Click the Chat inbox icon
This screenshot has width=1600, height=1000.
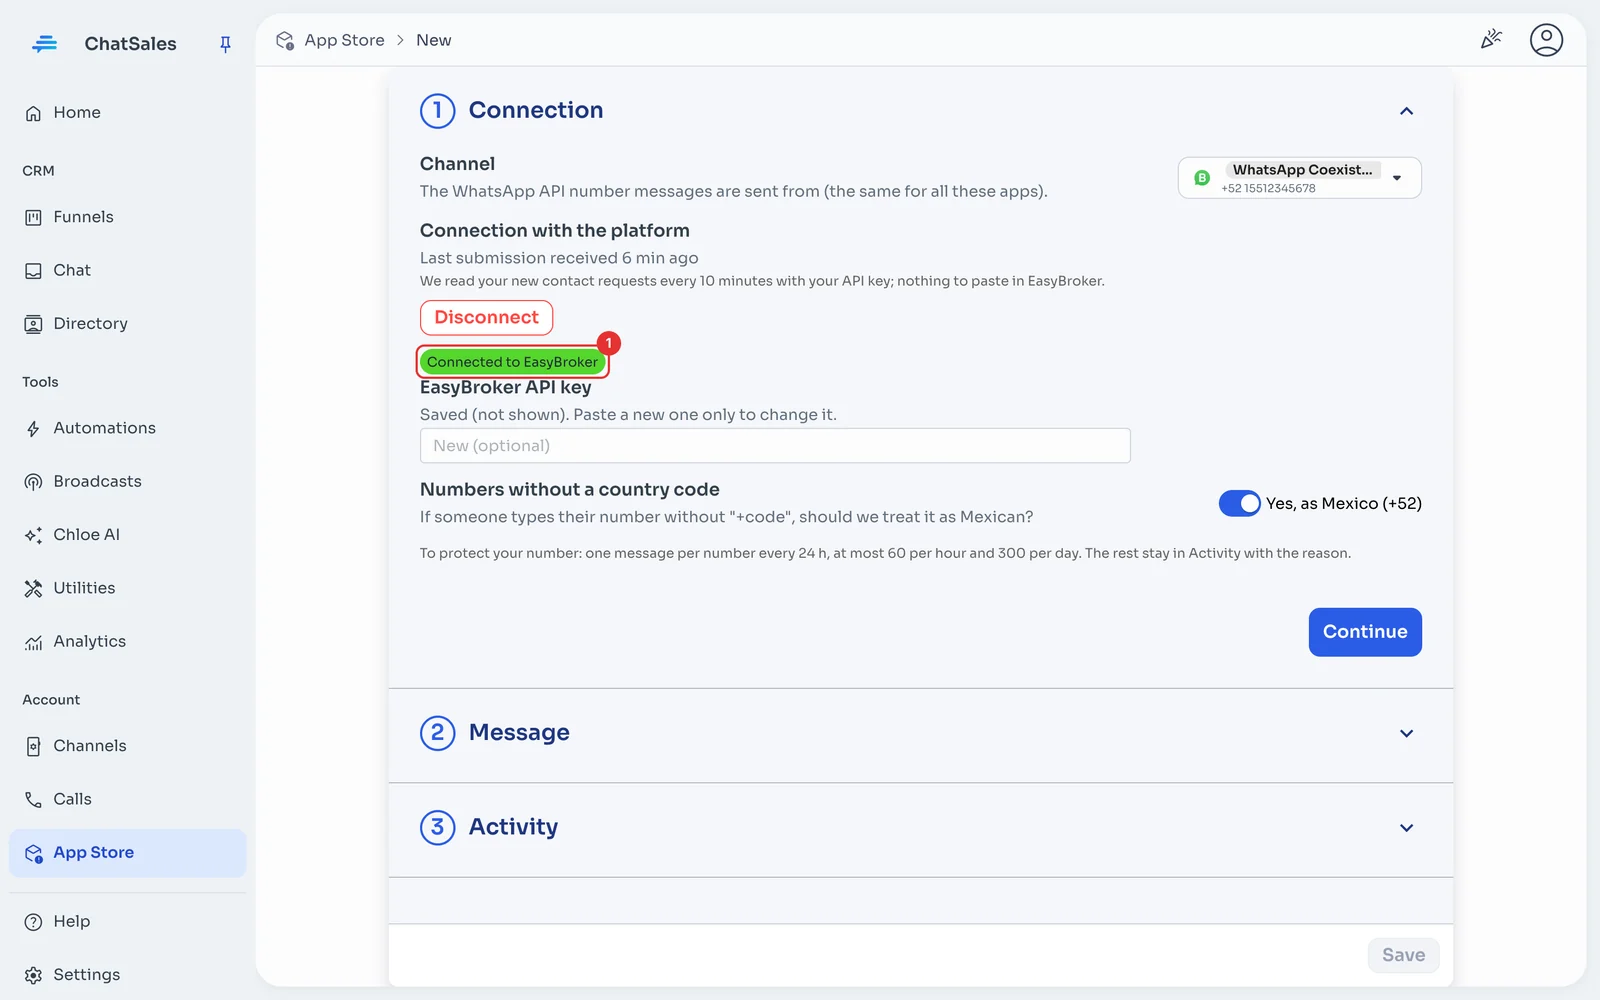click(33, 270)
